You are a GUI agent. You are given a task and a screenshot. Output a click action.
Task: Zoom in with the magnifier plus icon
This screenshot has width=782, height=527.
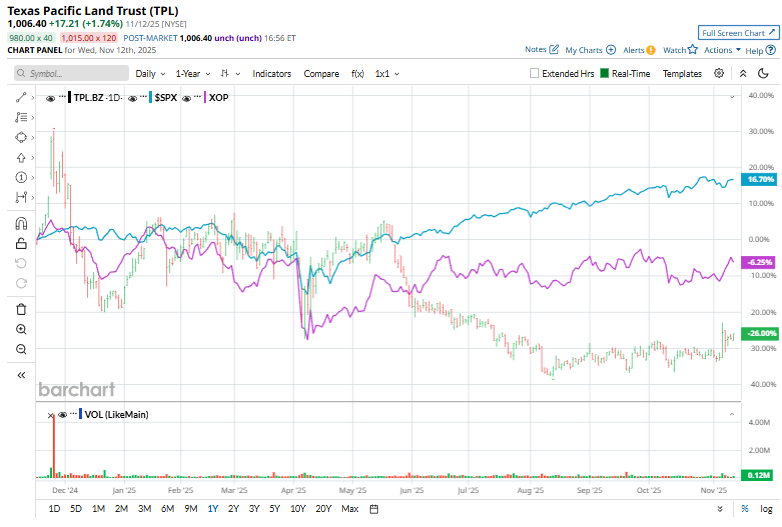pos(21,329)
